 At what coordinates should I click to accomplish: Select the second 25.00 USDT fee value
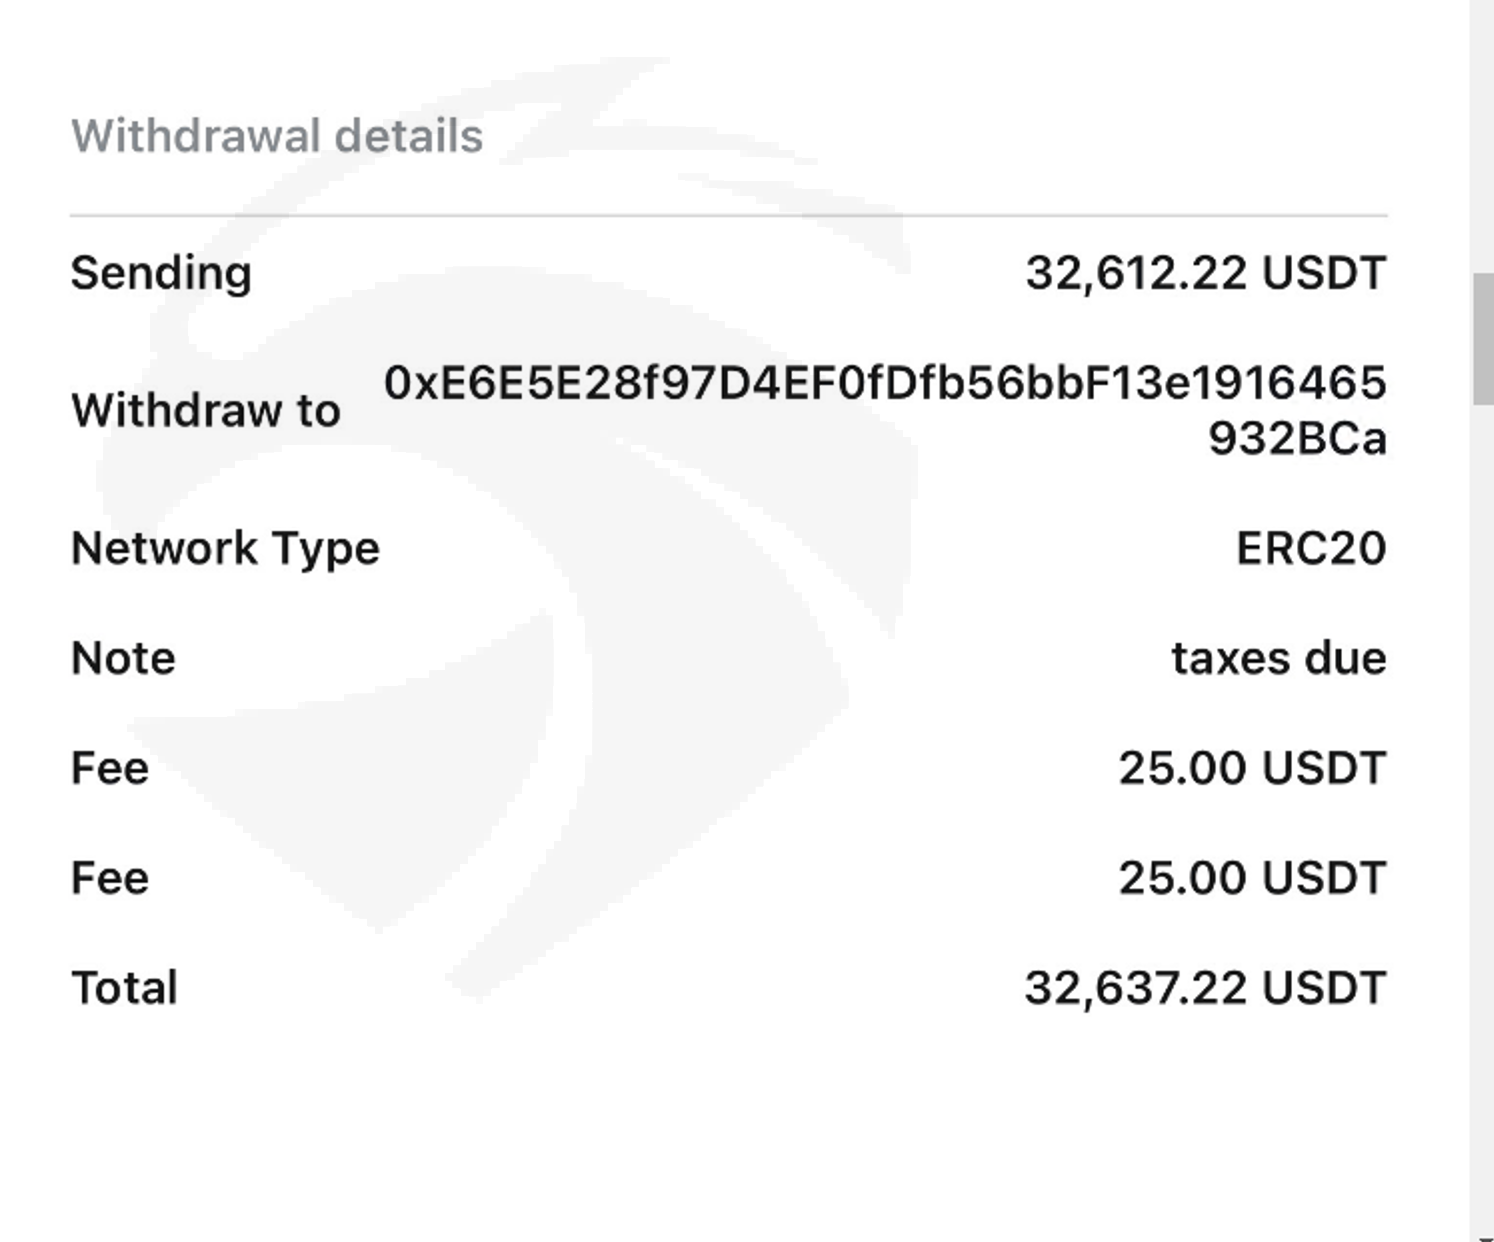coord(1251,878)
